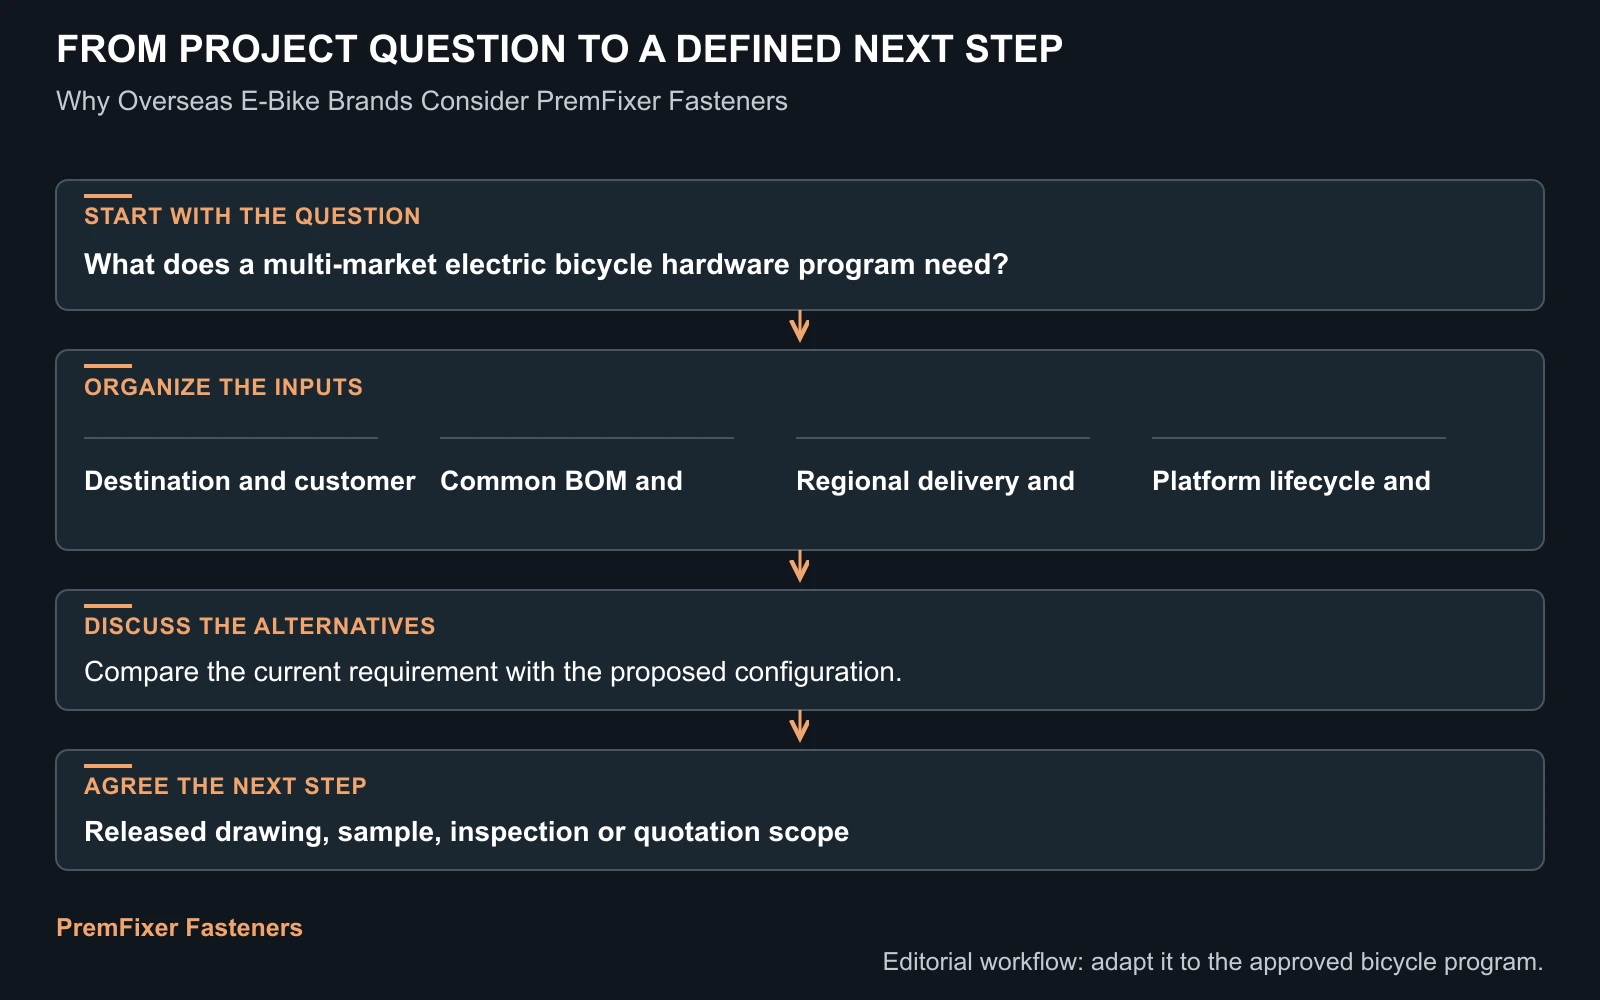
Task: Click the orange accent bar above Start With The Question
Action: 108,196
